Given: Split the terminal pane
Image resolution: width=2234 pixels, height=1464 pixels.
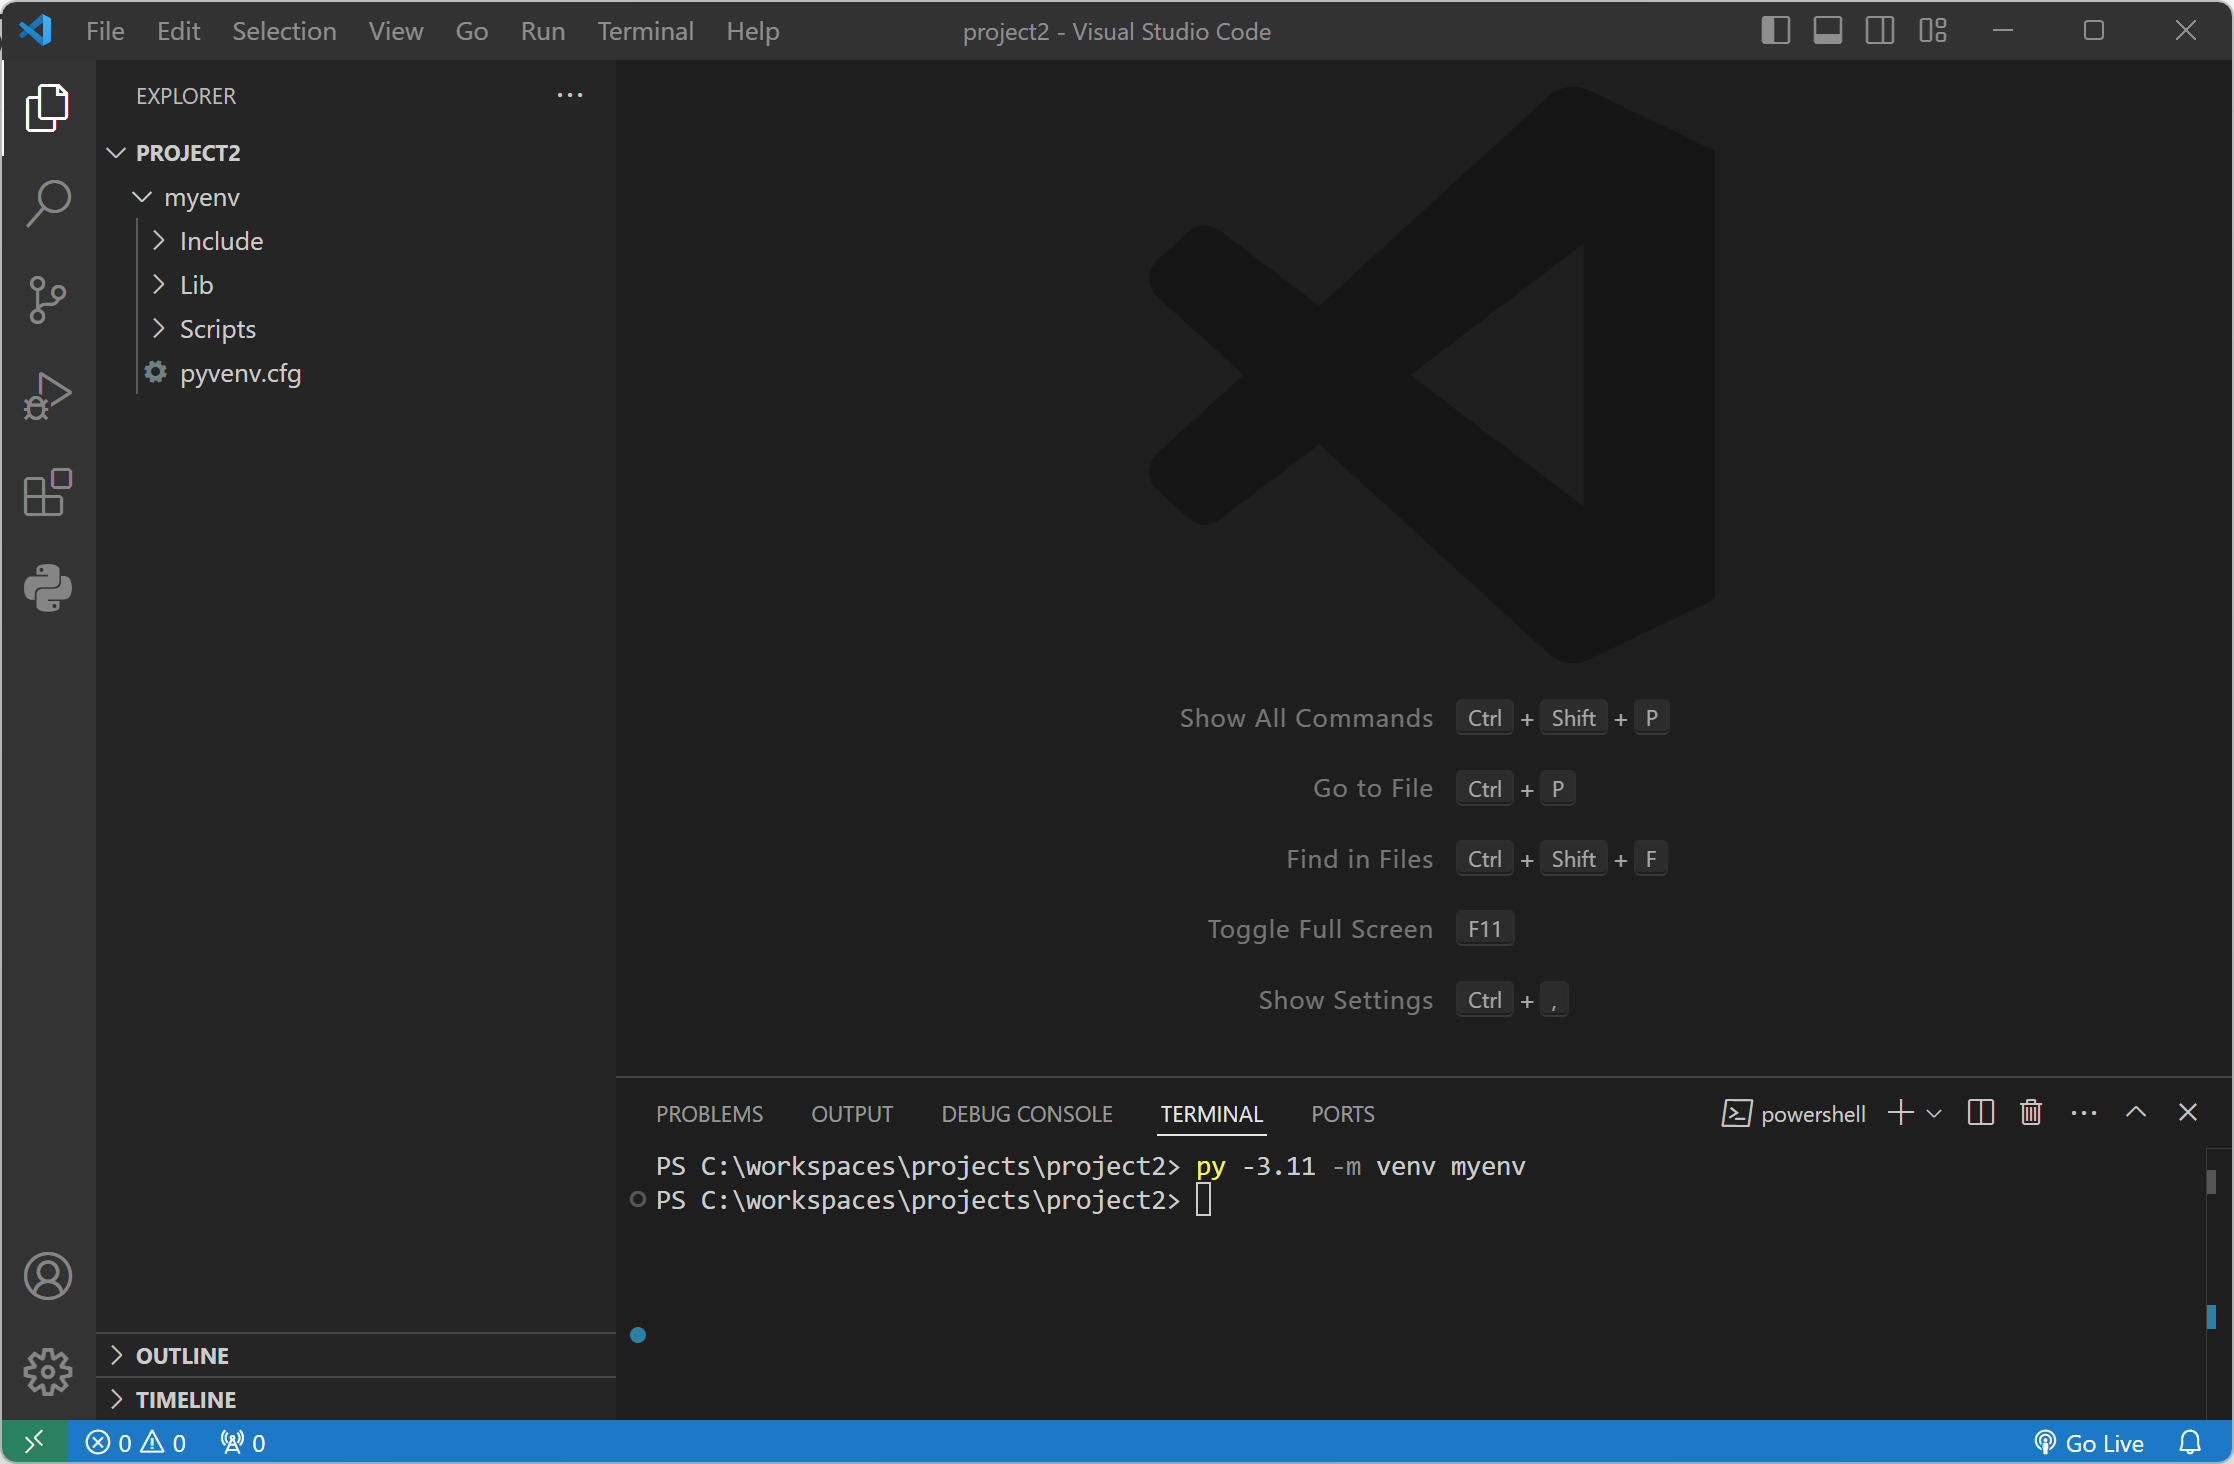Looking at the screenshot, I should click(x=1980, y=1113).
